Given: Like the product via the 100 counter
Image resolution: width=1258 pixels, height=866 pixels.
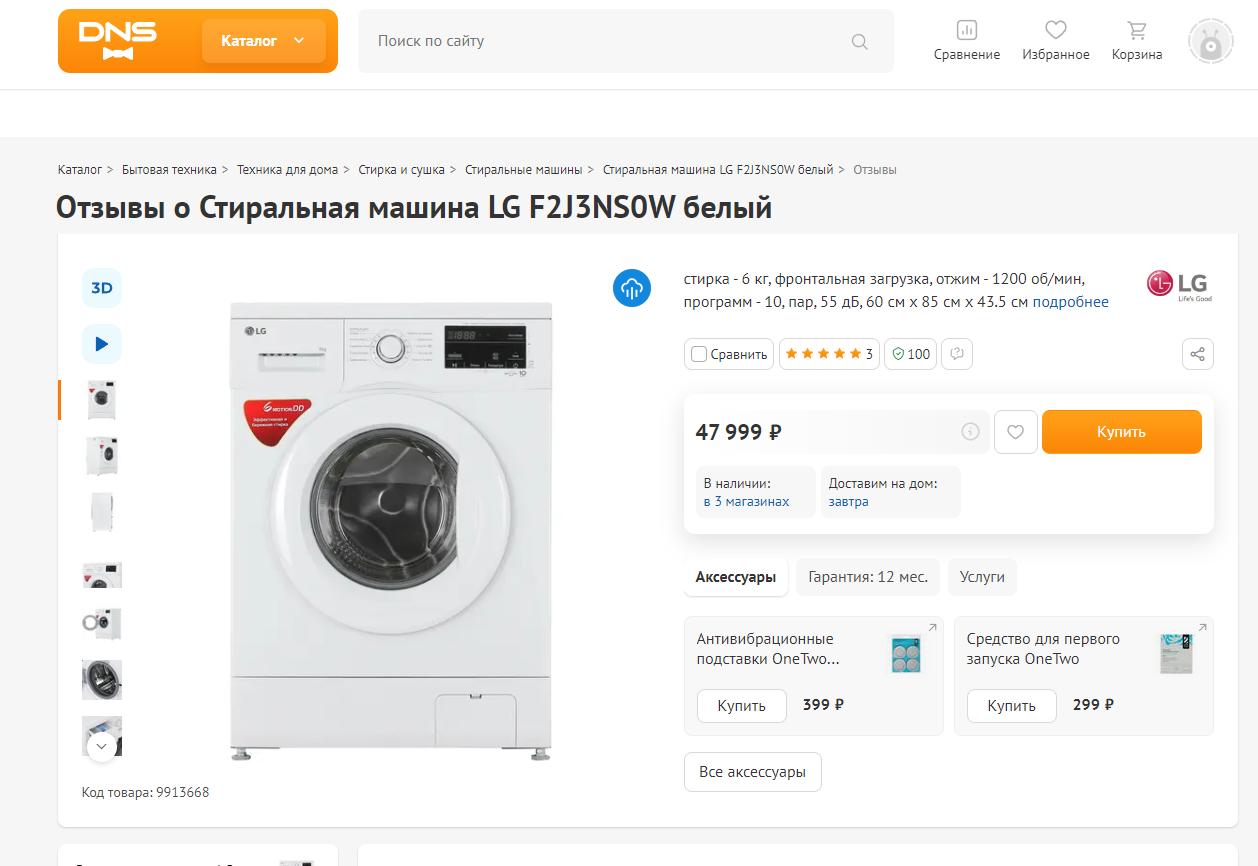Looking at the screenshot, I should [910, 353].
